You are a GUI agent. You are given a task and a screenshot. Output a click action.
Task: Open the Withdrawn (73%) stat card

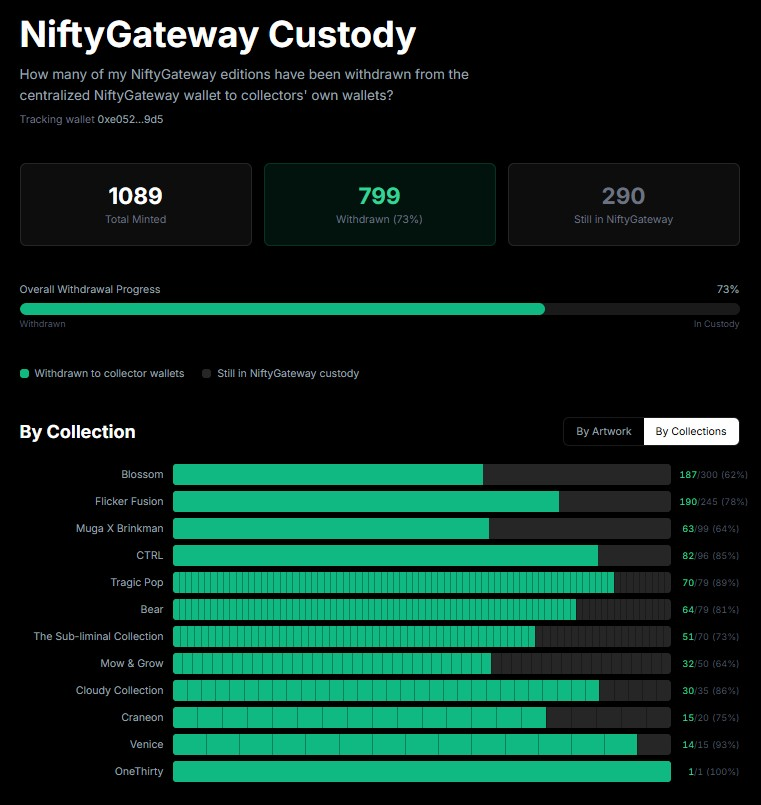[x=380, y=204]
